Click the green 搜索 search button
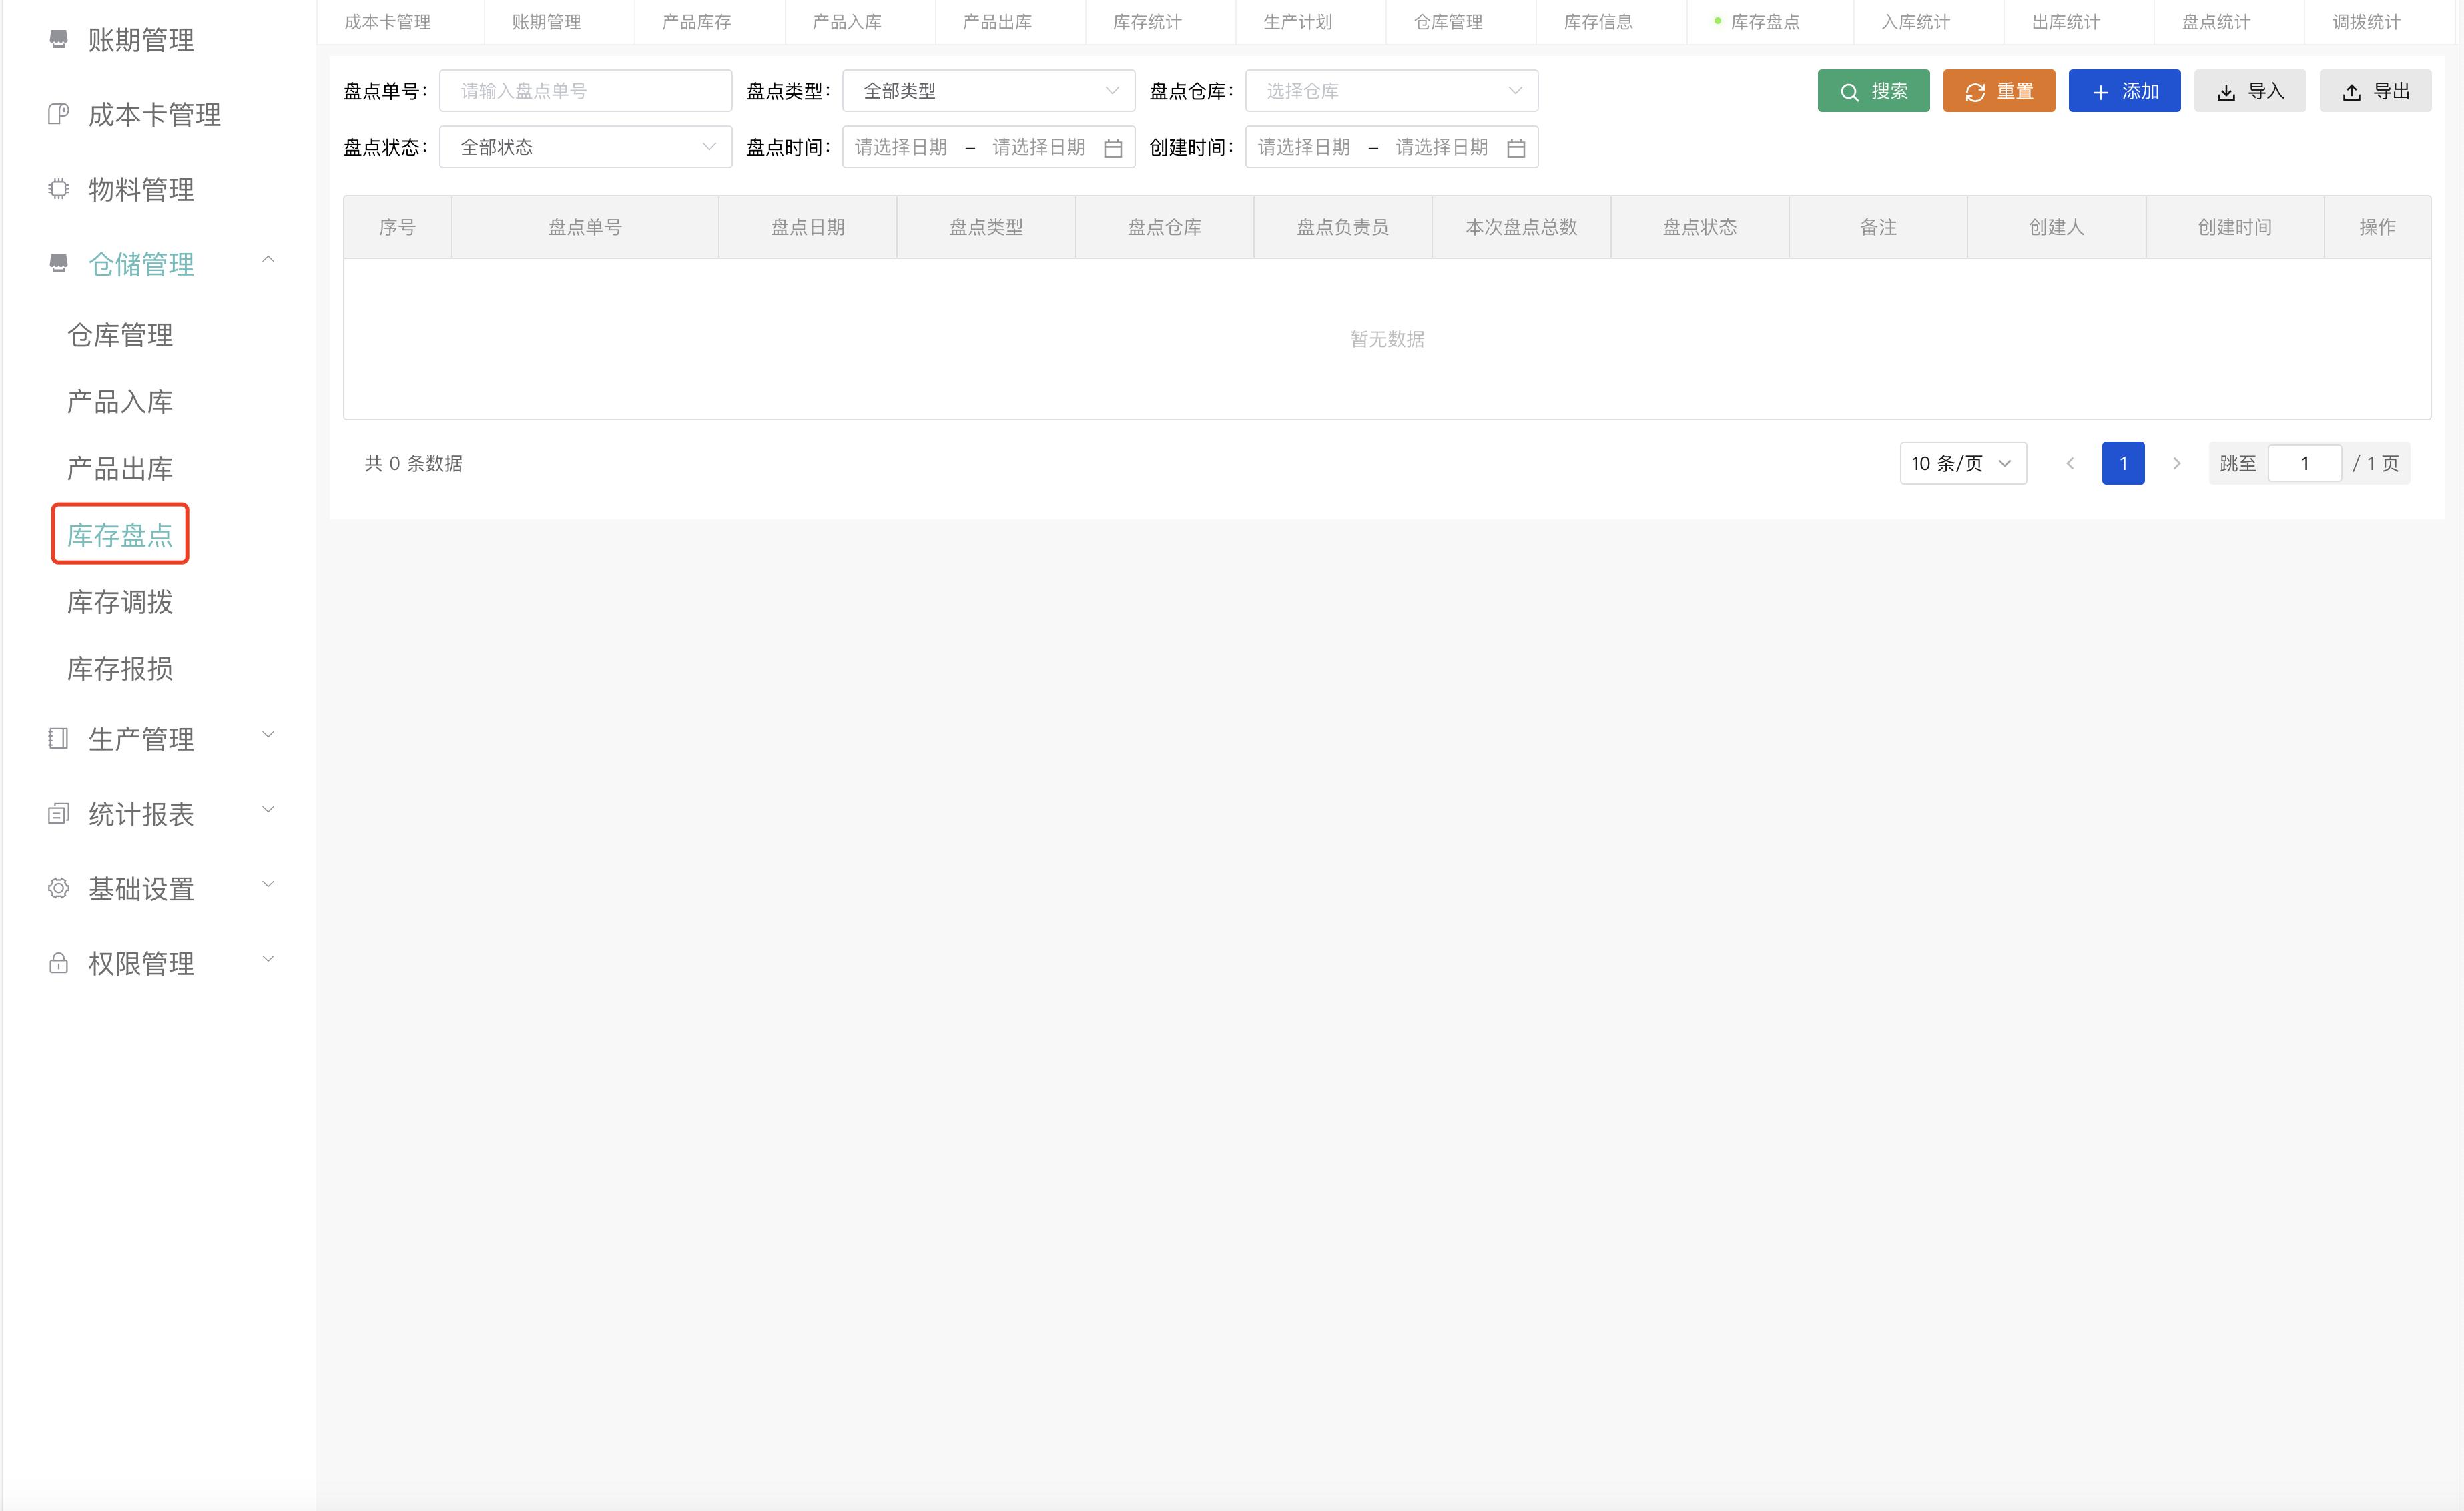The image size is (2464, 1511). point(1874,90)
